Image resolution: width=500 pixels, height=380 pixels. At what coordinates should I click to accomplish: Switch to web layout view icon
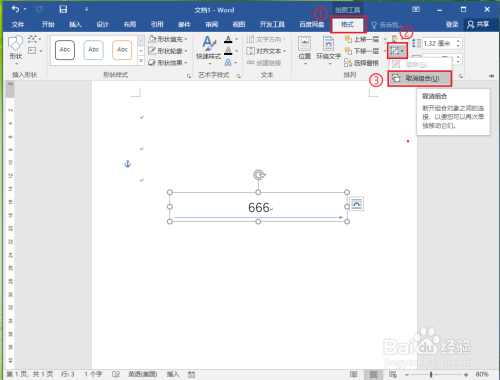coord(393,374)
